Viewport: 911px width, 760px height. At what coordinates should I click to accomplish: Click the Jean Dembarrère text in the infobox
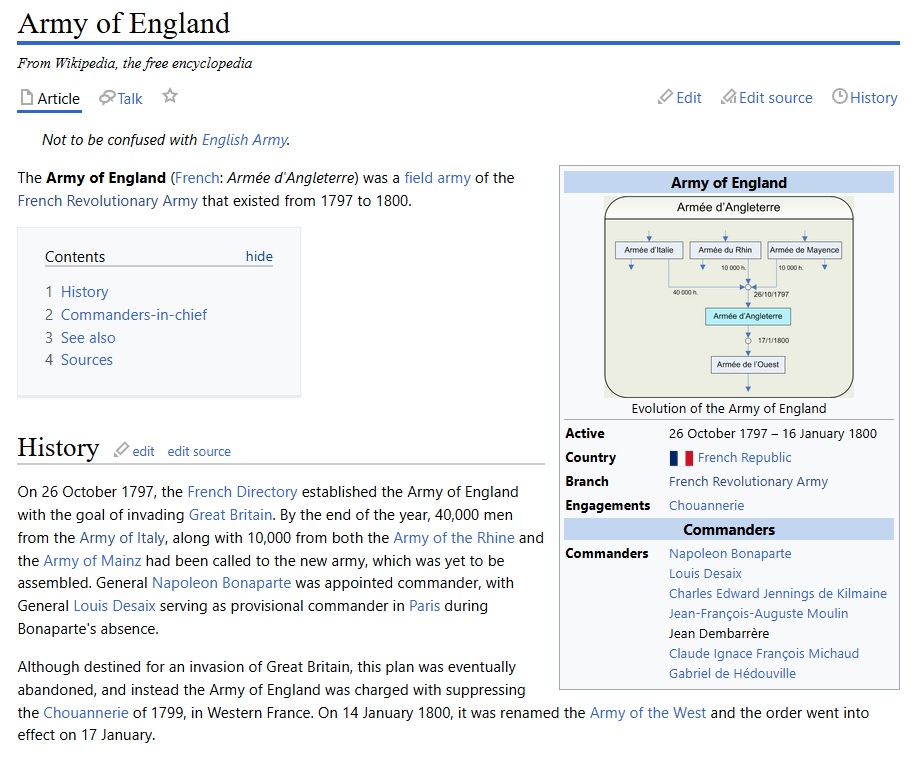pyautogui.click(x=719, y=634)
